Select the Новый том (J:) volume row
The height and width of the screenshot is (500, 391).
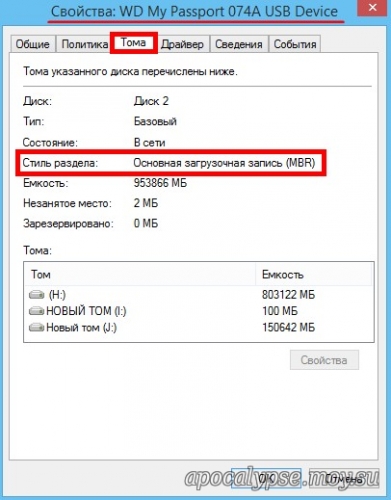(x=199, y=327)
